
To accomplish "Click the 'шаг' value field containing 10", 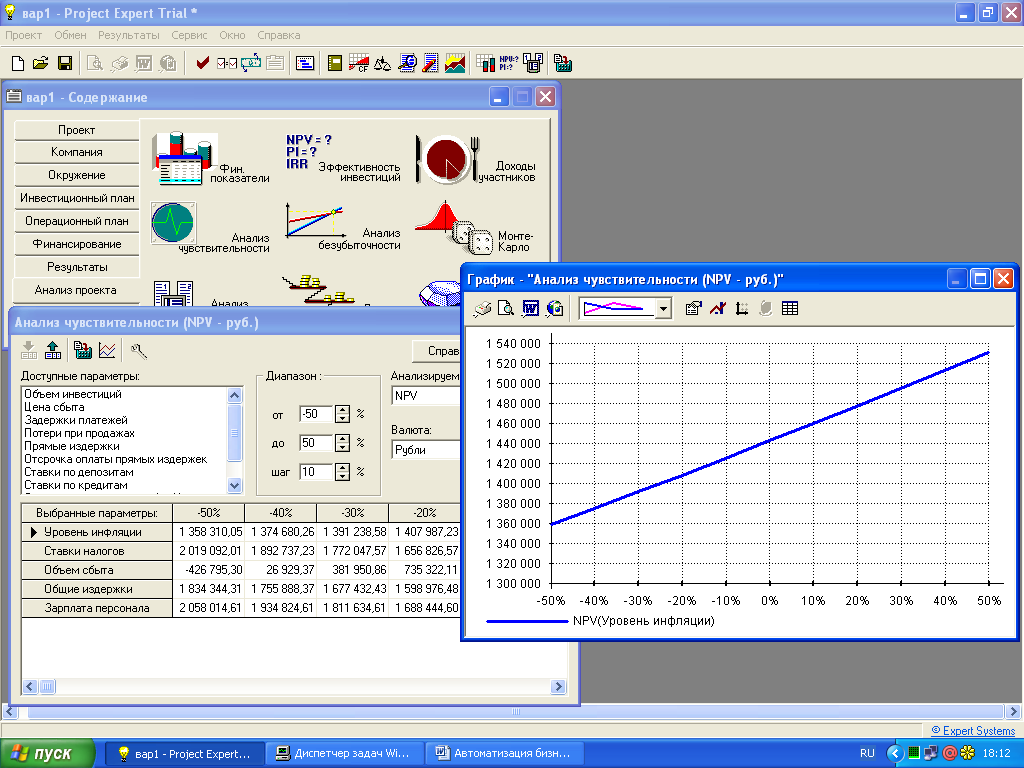I will point(316,472).
